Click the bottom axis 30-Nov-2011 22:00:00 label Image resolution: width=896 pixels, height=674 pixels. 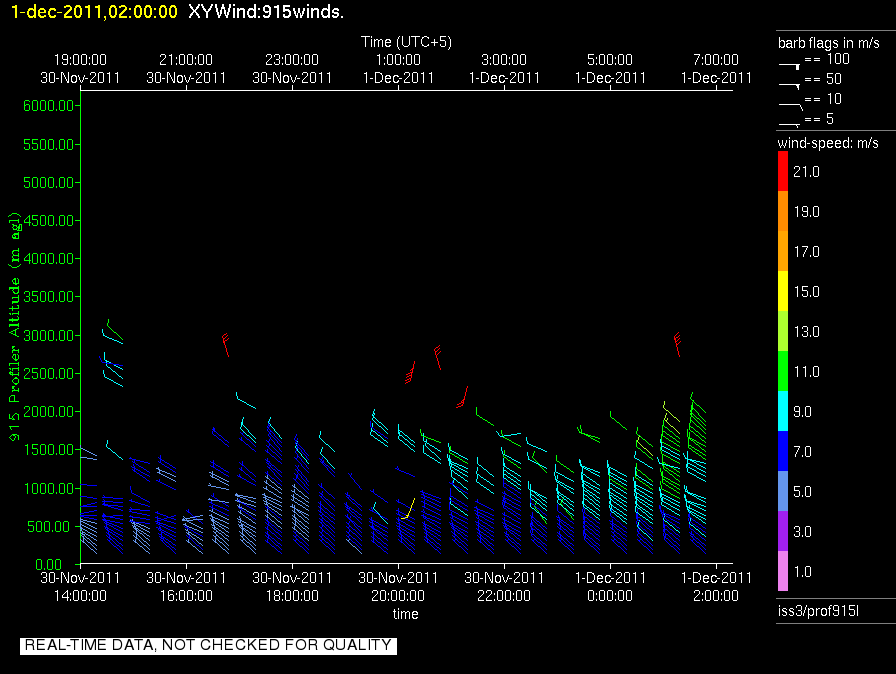click(x=504, y=587)
